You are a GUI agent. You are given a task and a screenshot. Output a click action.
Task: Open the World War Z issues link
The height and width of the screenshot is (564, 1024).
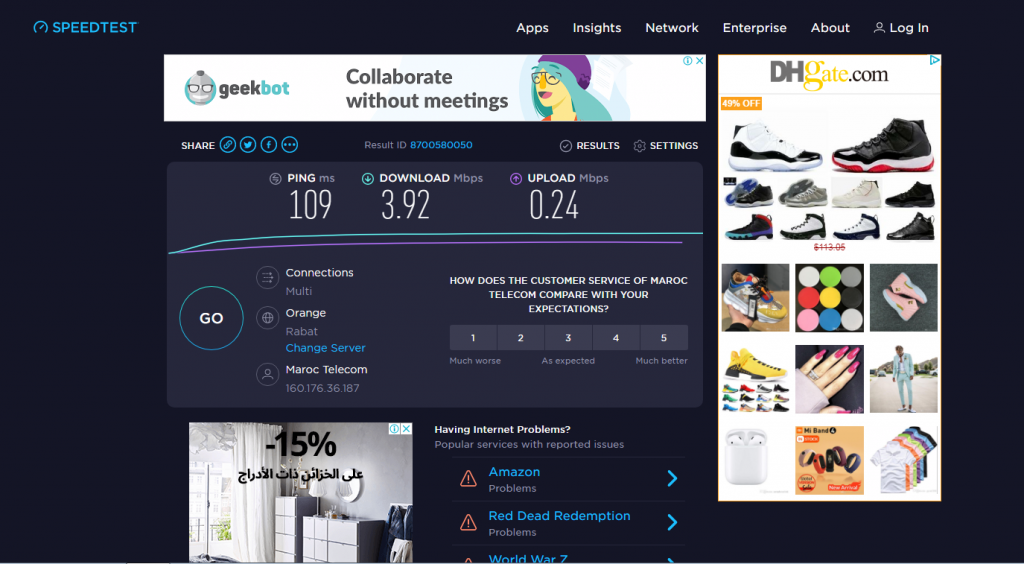click(528, 559)
